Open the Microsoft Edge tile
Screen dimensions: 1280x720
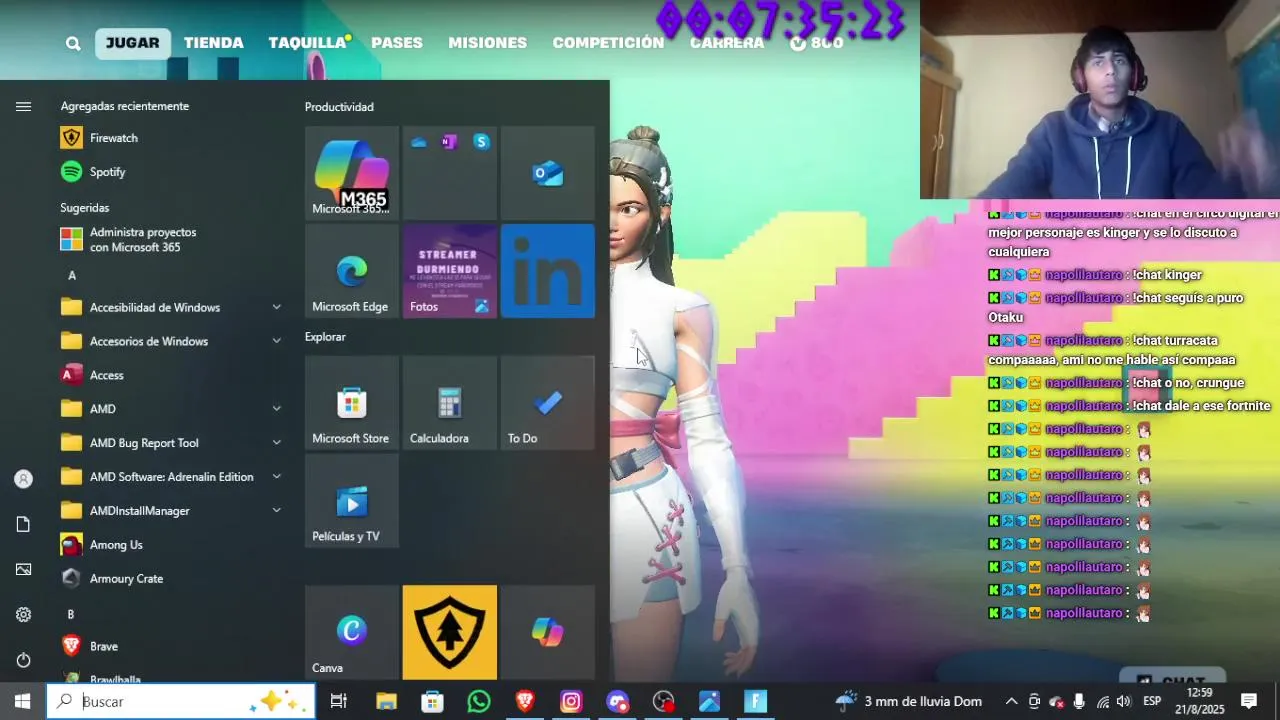[x=351, y=270]
